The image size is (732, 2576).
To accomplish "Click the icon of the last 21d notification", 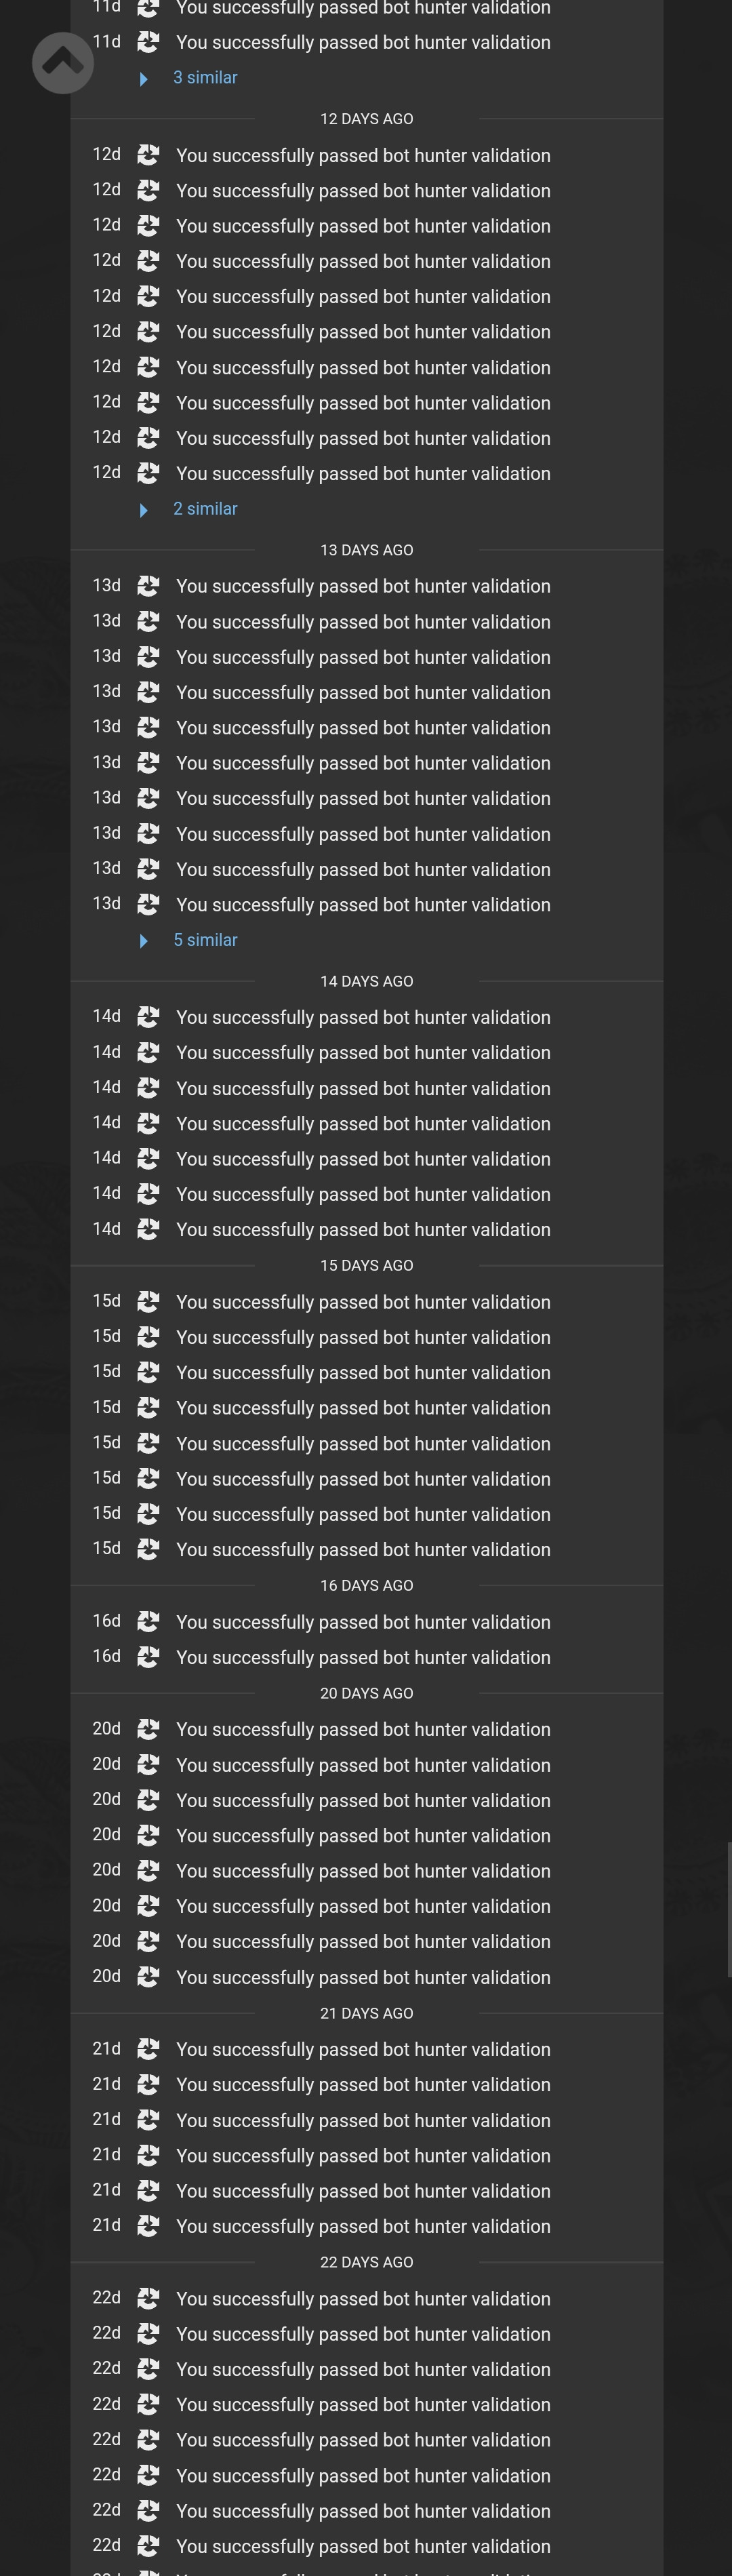I will 148,2226.
